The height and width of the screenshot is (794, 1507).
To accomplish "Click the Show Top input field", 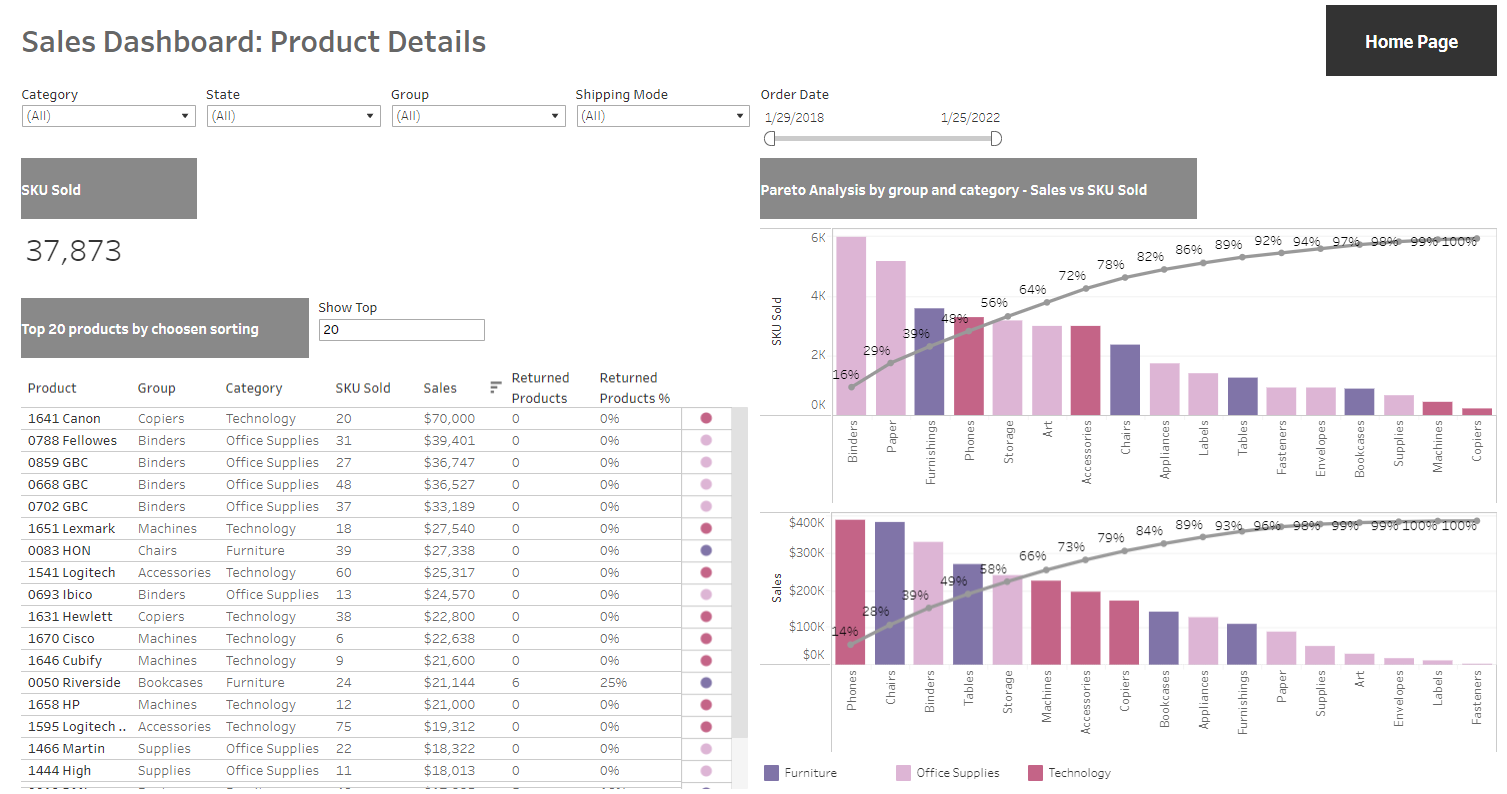I will (x=402, y=330).
